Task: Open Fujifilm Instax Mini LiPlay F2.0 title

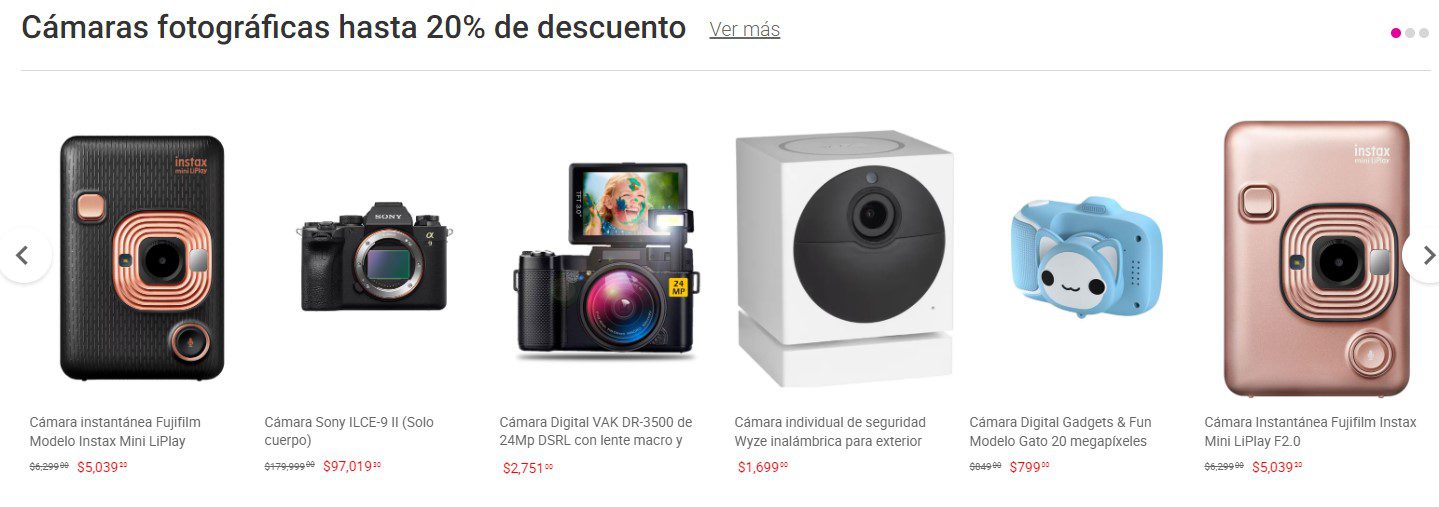Action: (1310, 432)
